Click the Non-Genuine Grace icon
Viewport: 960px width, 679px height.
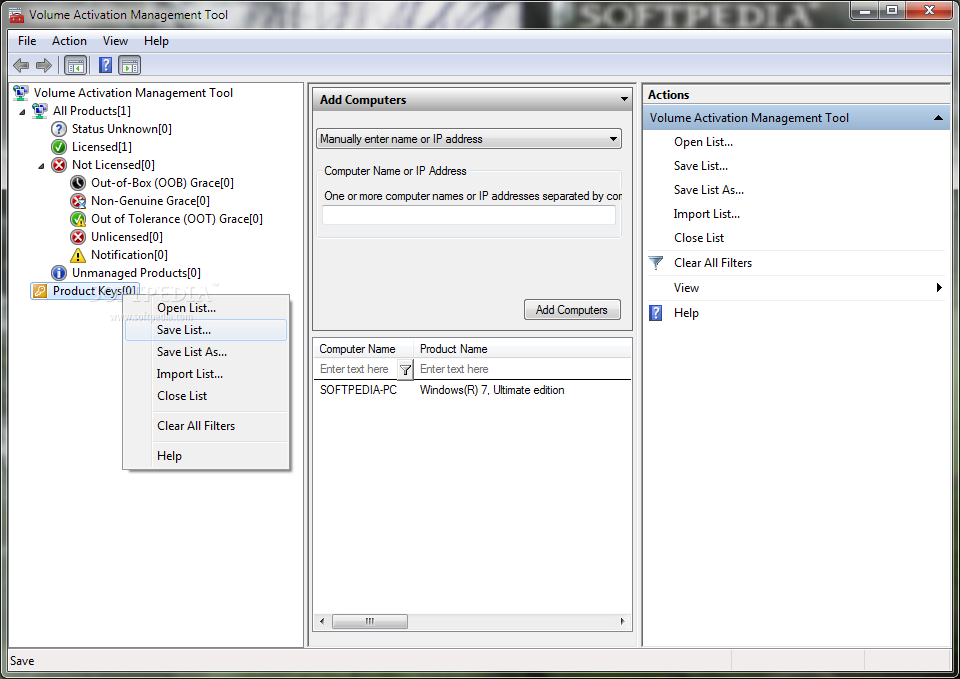coord(78,201)
